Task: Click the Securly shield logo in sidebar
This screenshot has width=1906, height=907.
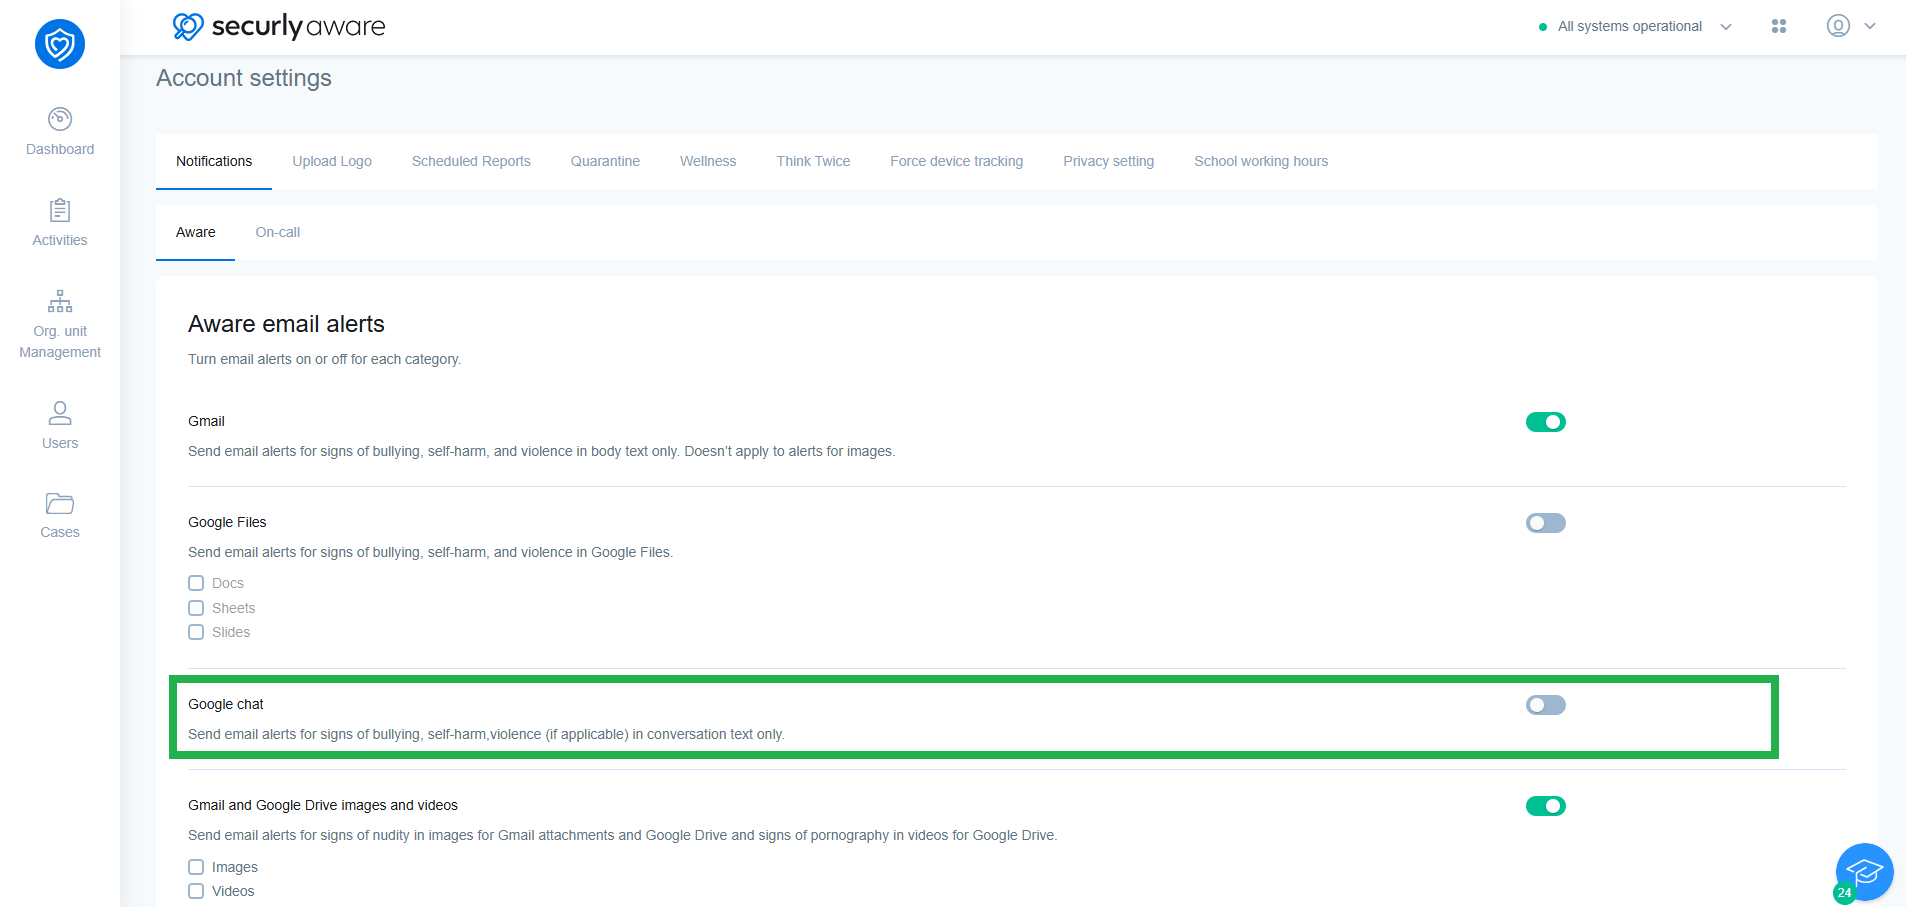Action: pyautogui.click(x=60, y=44)
